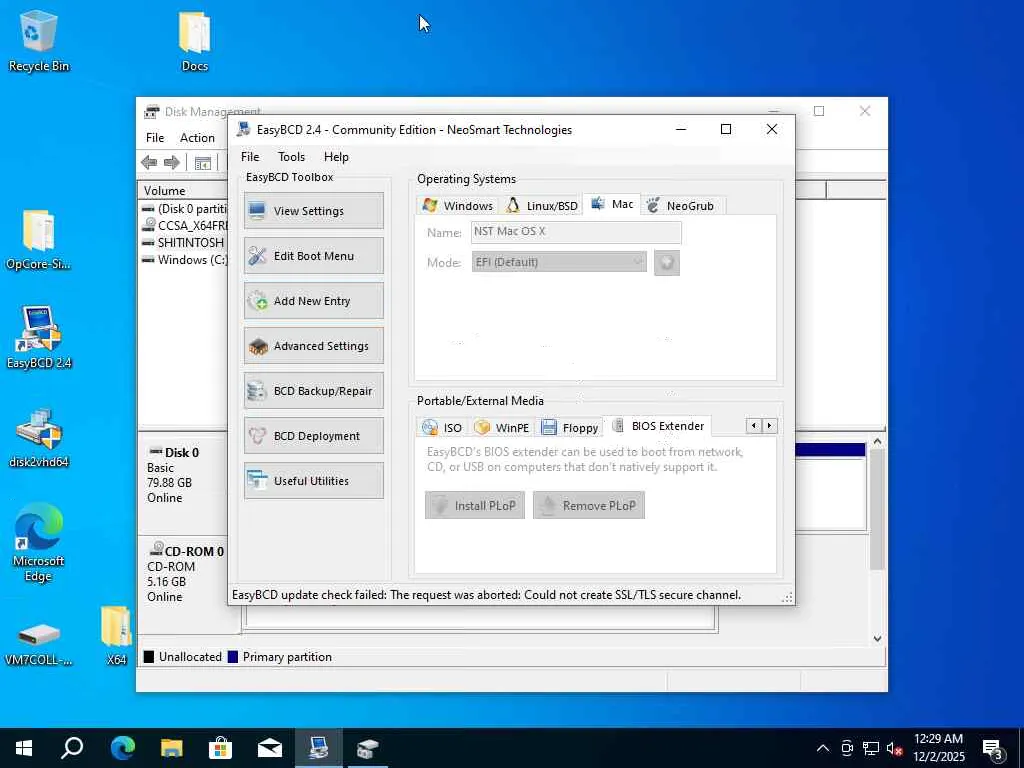
Task: Expand the Mode EFI (Default) dropdown
Action: (559, 262)
